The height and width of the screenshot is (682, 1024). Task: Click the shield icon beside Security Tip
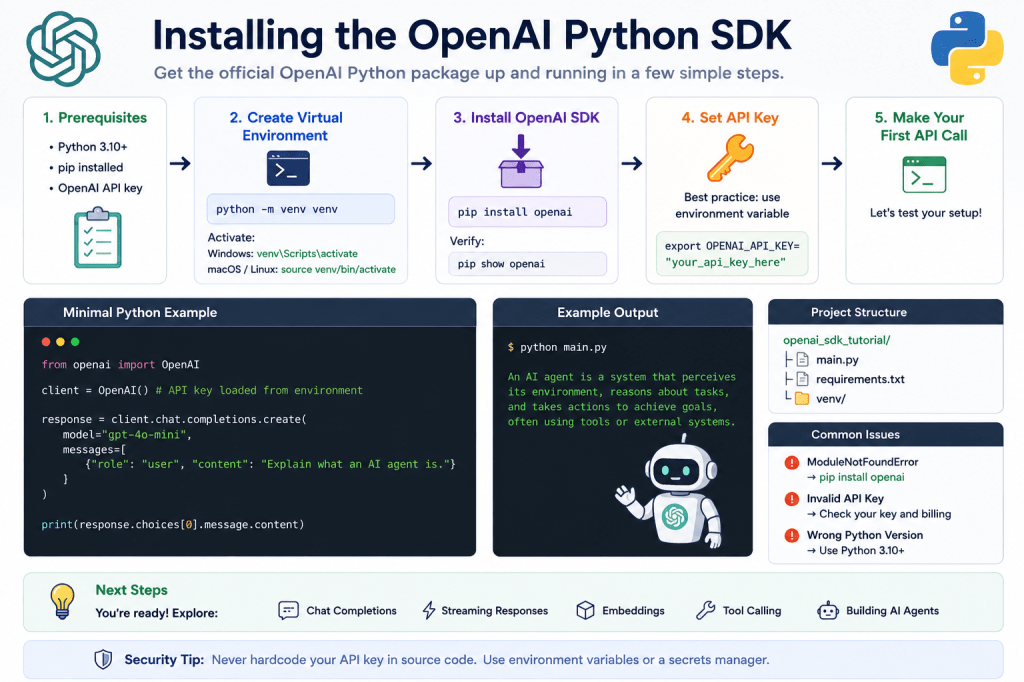coord(103,660)
